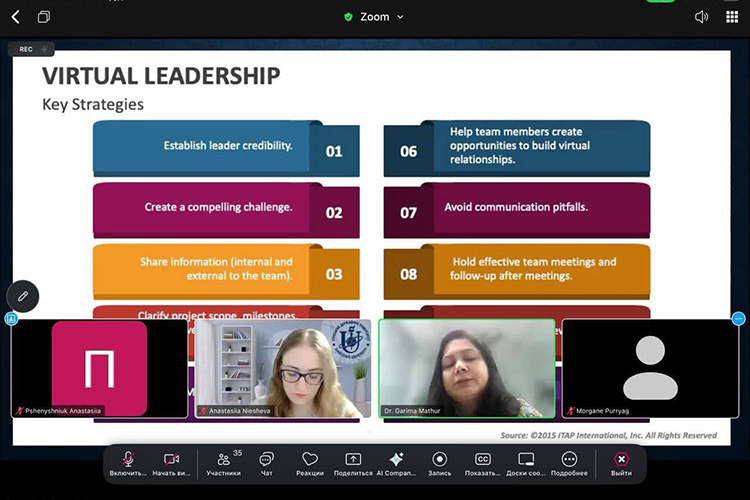The width and height of the screenshot is (750, 500).
Task: Click the share screen (Поделиться) icon
Action: click(x=352, y=459)
